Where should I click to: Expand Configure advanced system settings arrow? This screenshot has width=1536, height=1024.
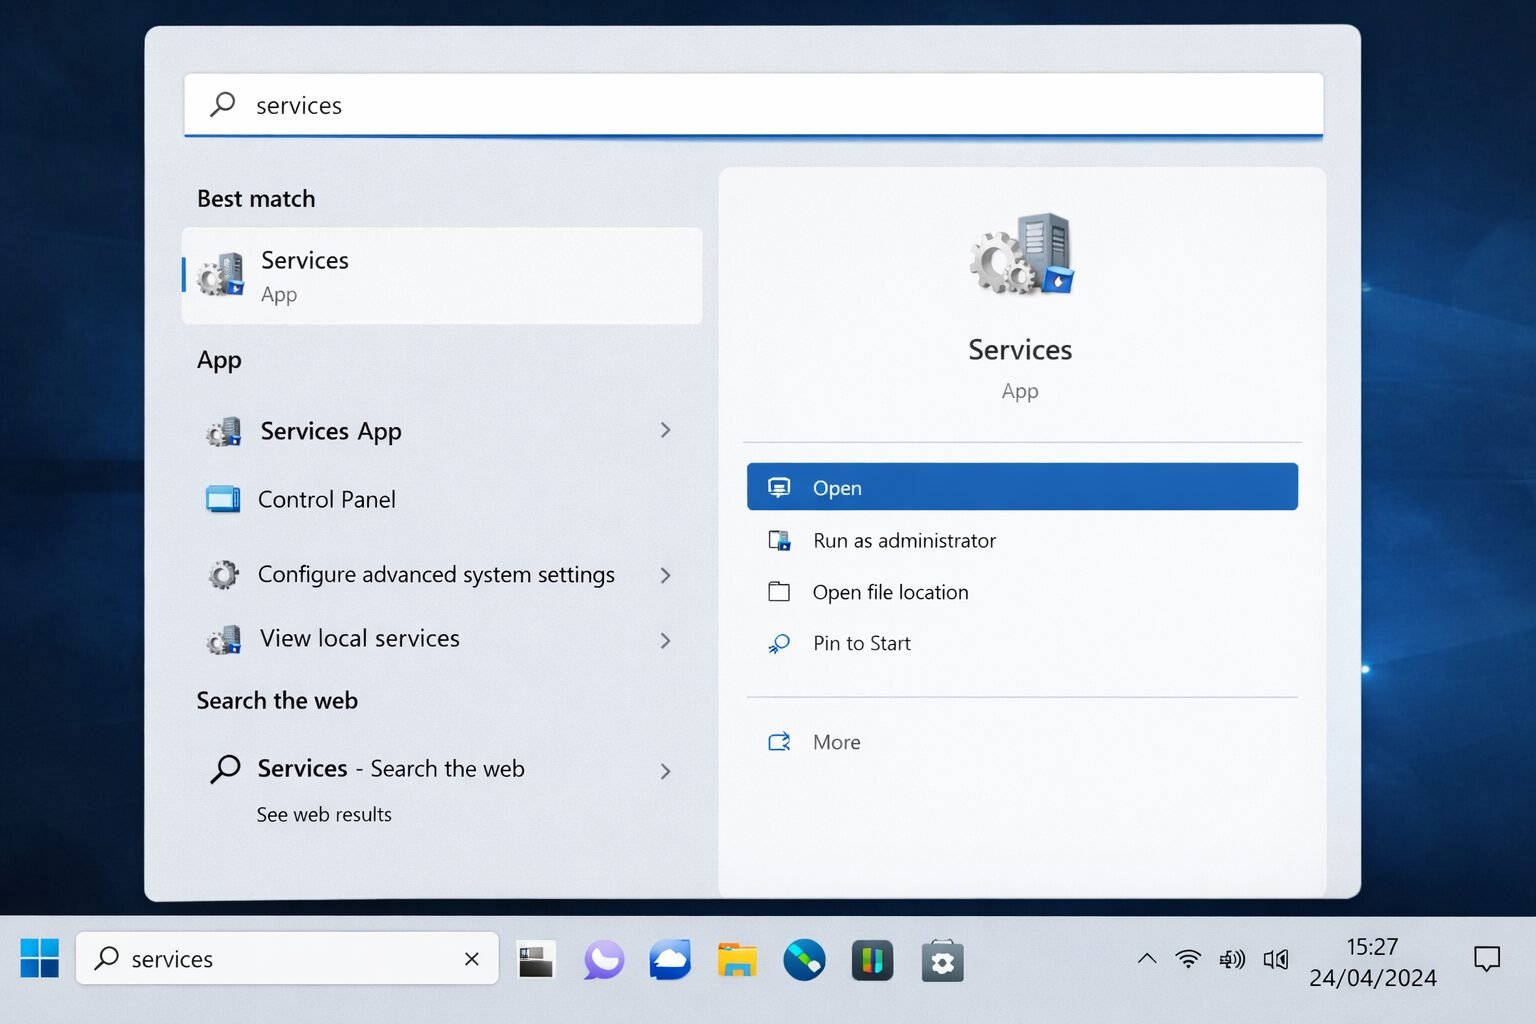665,575
